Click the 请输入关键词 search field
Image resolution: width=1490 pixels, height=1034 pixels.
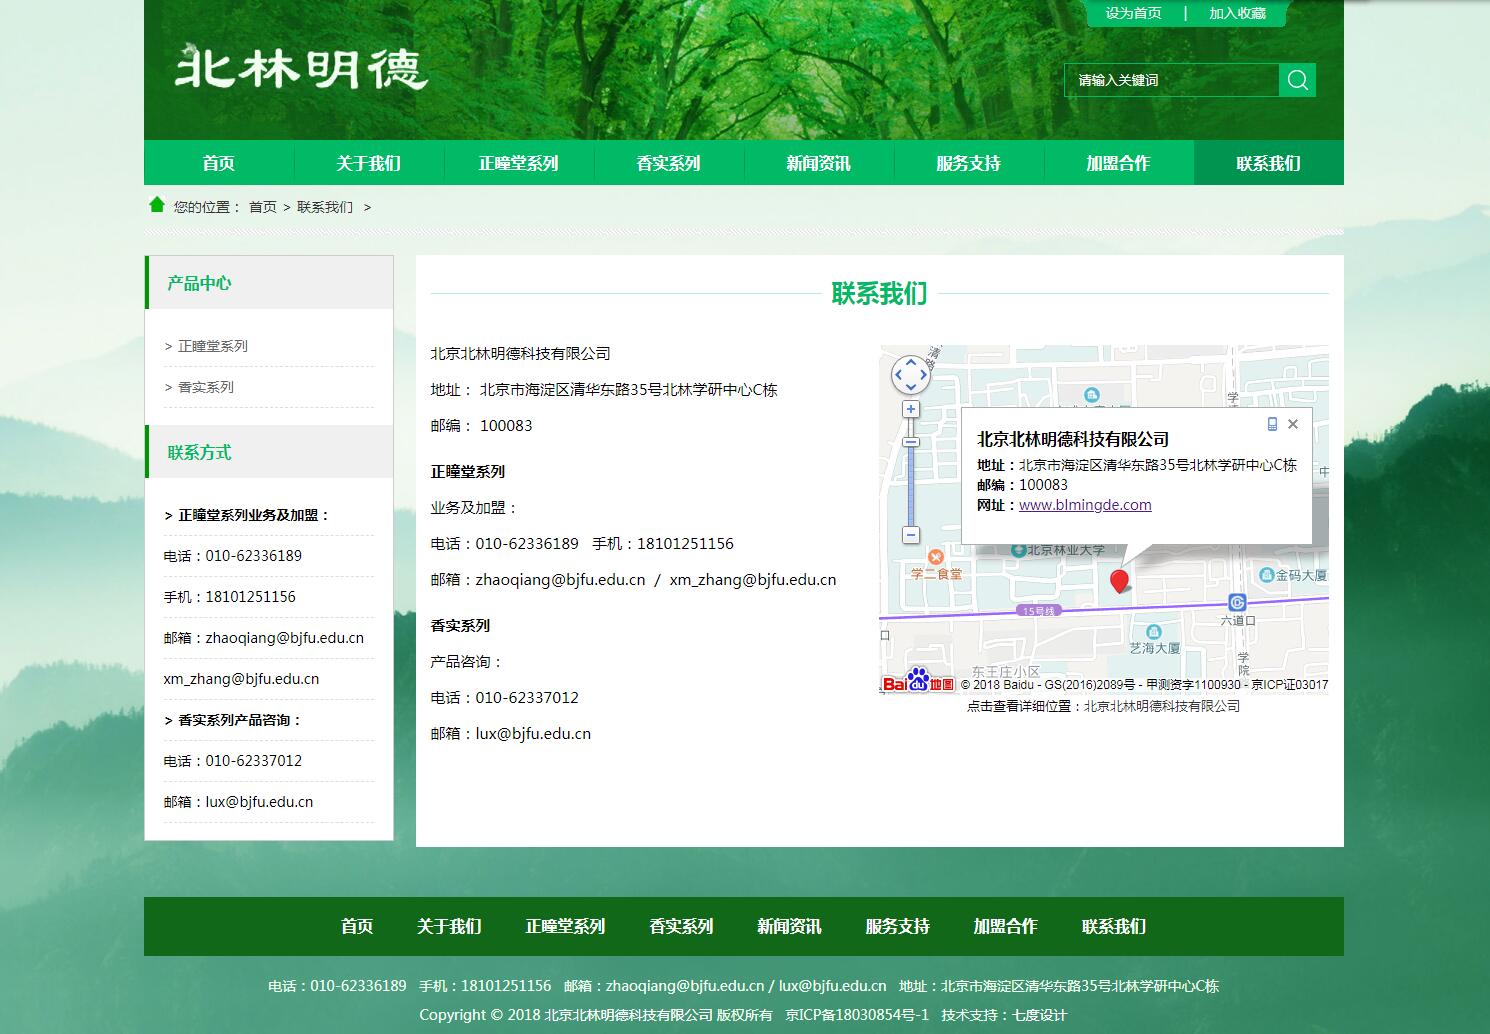click(1171, 80)
